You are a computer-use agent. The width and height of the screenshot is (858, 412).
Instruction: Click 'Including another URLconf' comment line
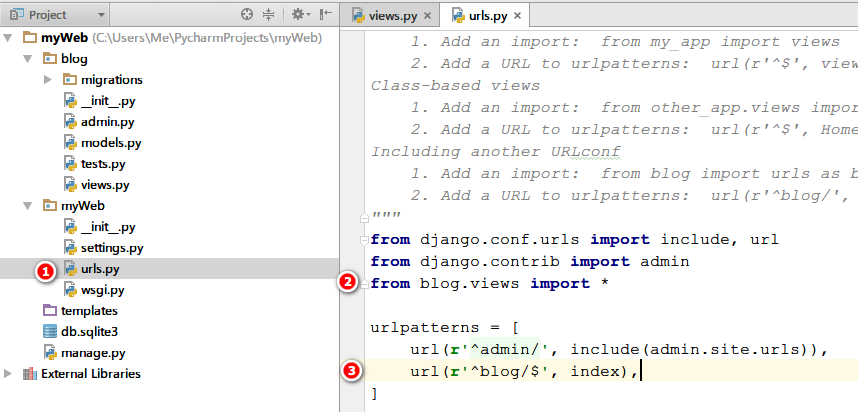click(496, 152)
